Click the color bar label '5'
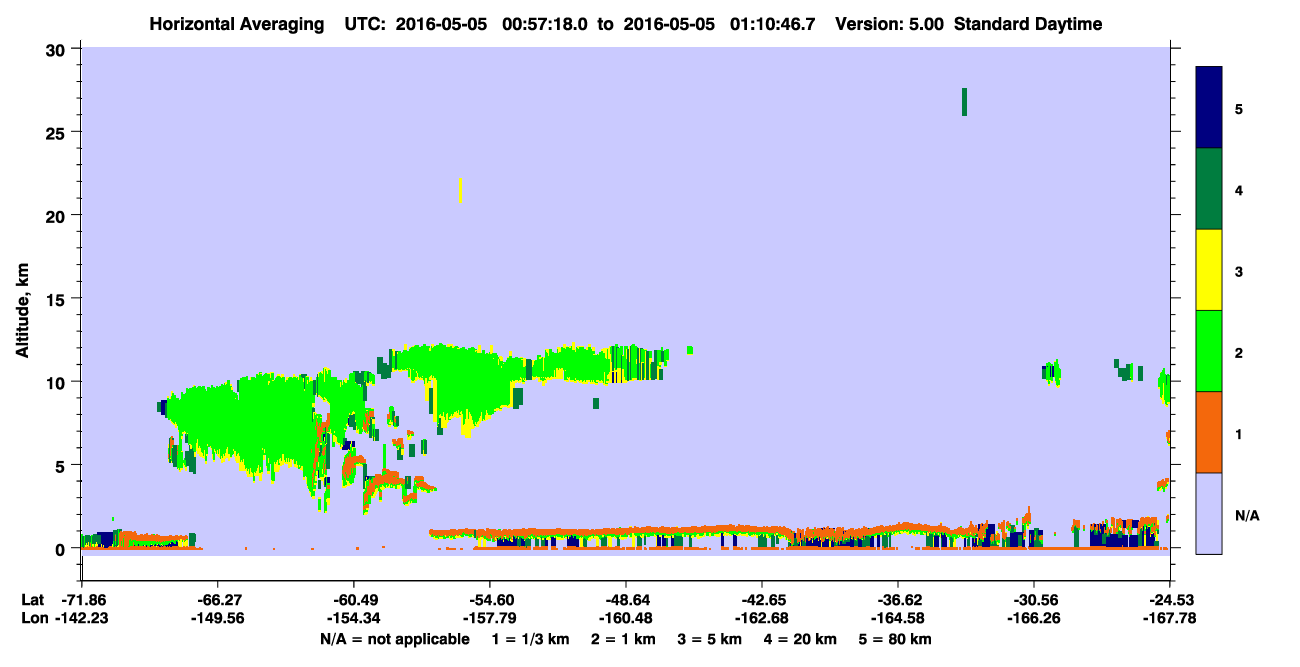This screenshot has height=667, width=1300. pos(1239,109)
